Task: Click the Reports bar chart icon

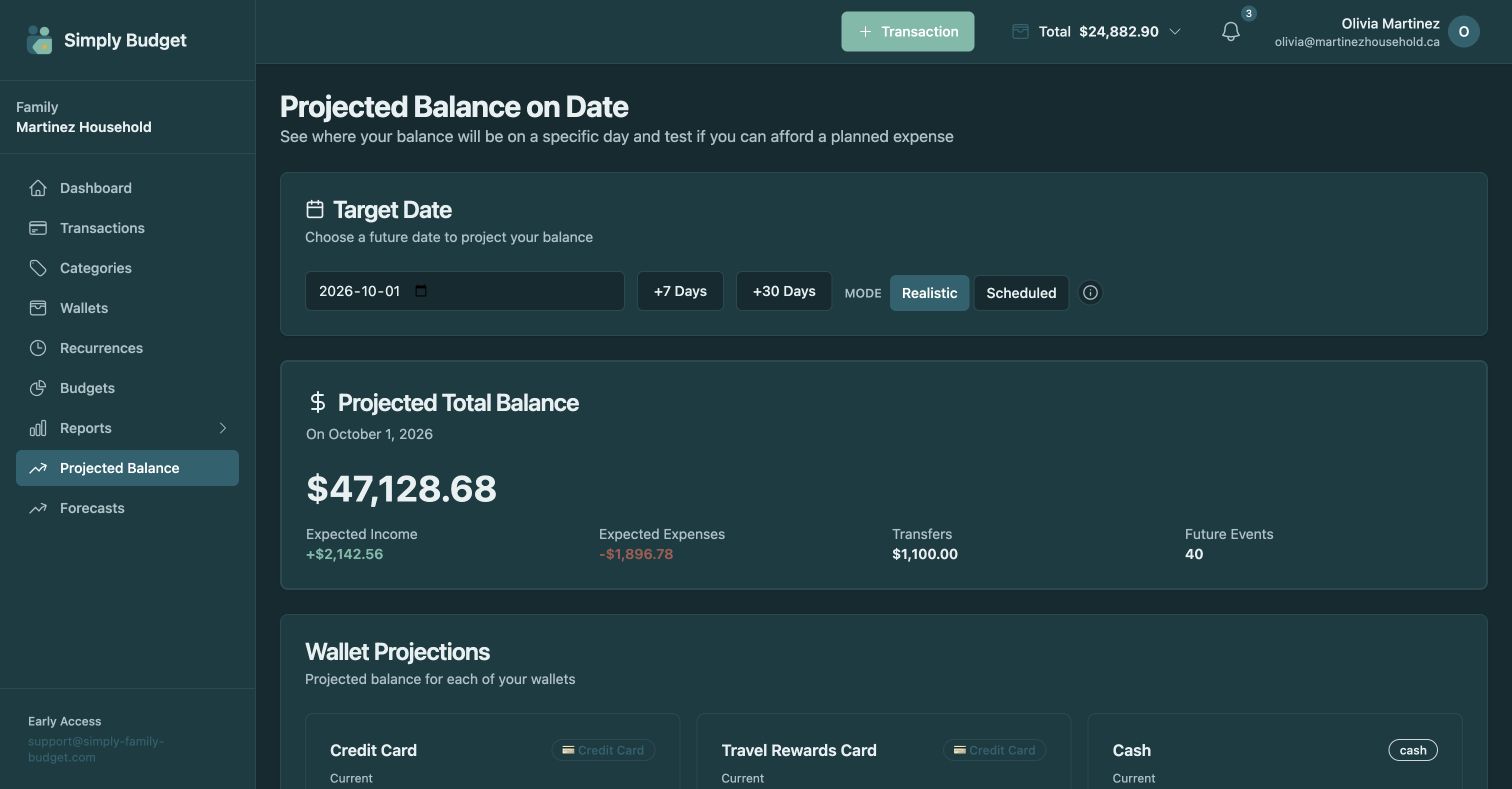Action: point(38,428)
